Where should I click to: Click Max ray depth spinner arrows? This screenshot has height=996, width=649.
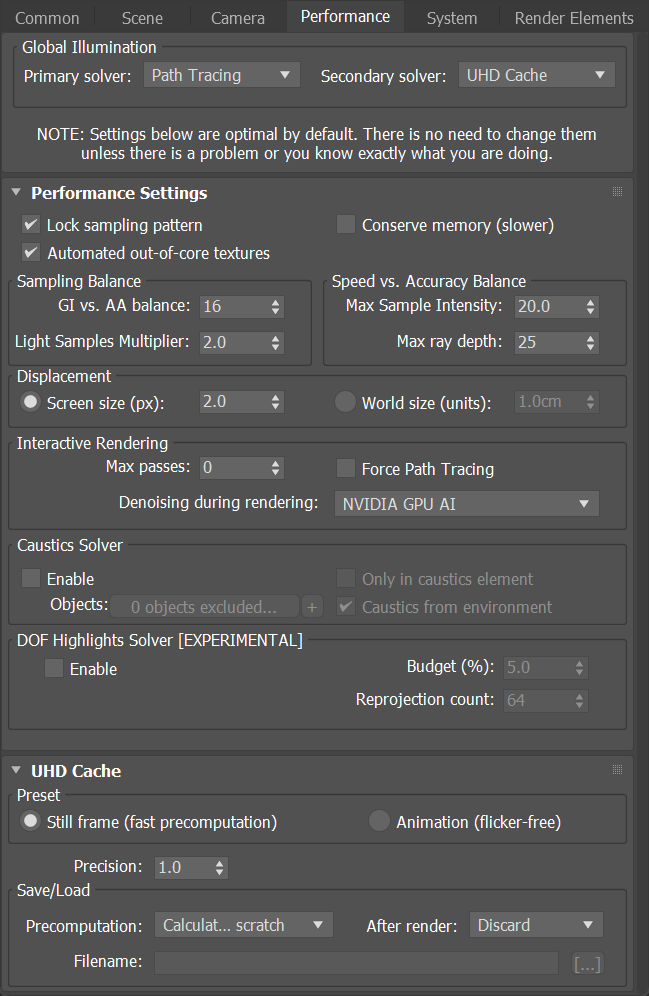591,343
